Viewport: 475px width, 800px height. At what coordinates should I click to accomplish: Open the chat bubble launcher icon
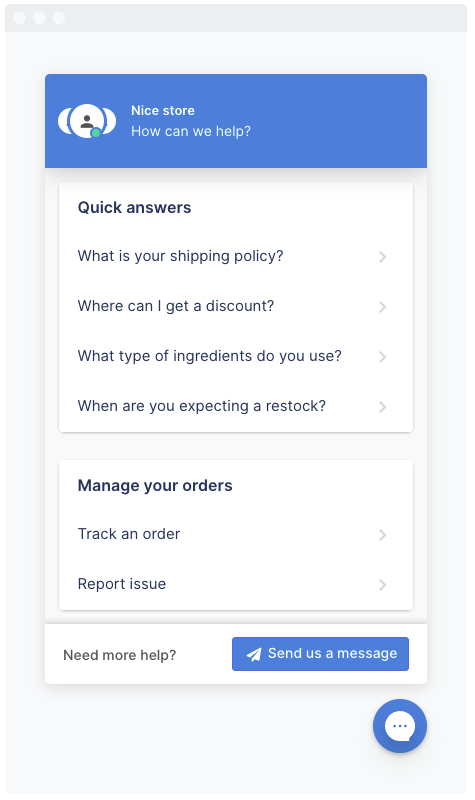tap(399, 726)
